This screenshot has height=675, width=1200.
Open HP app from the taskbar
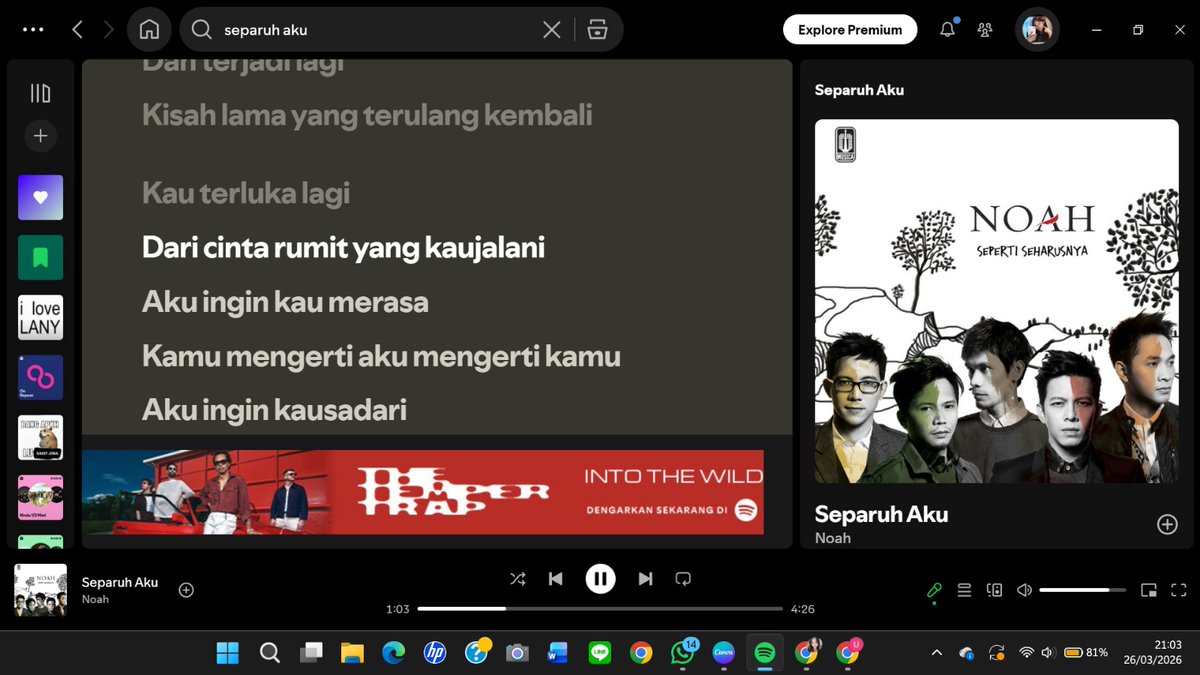point(434,653)
